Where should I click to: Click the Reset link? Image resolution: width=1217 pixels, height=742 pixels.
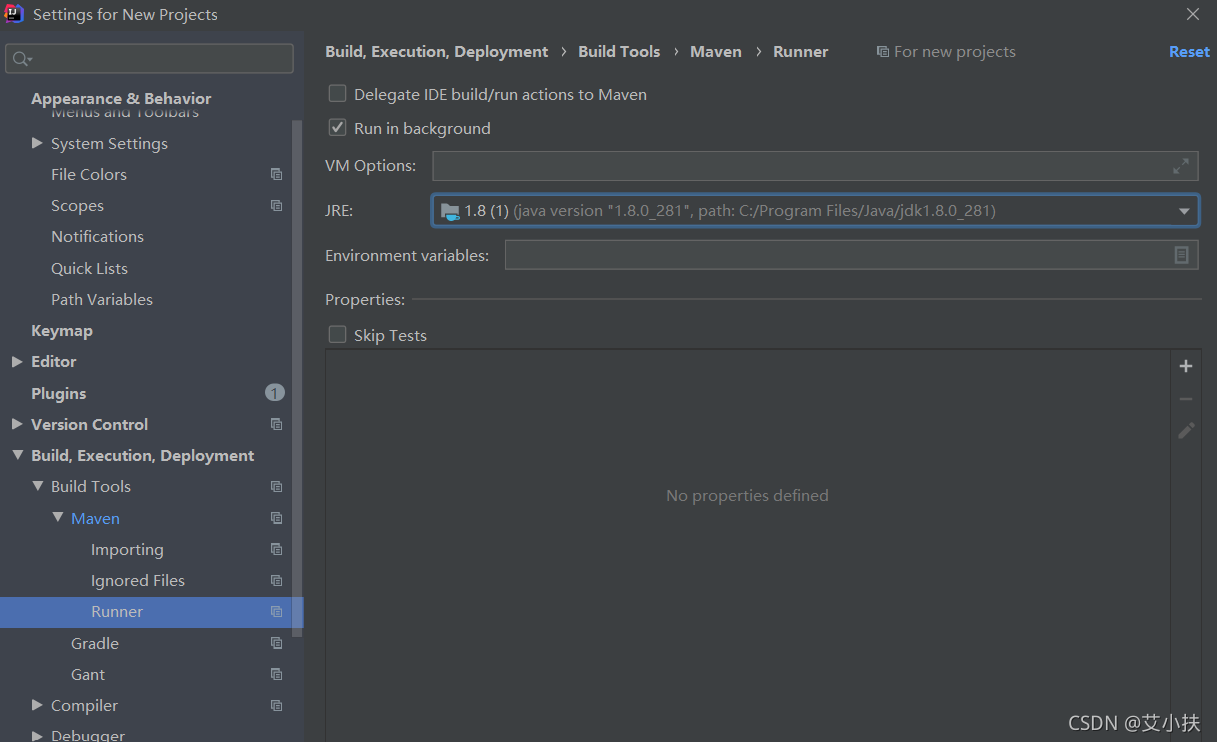pyautogui.click(x=1189, y=52)
